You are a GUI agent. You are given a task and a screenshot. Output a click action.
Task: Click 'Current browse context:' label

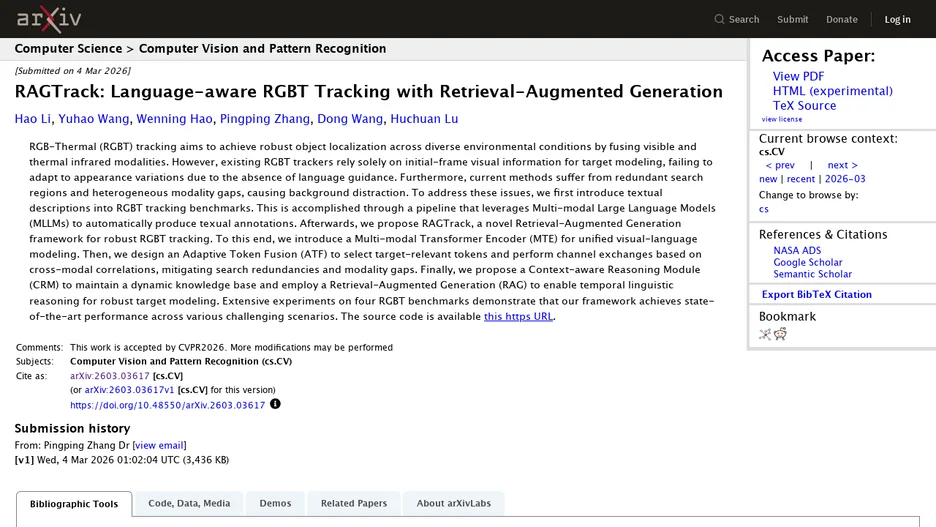coord(828,138)
